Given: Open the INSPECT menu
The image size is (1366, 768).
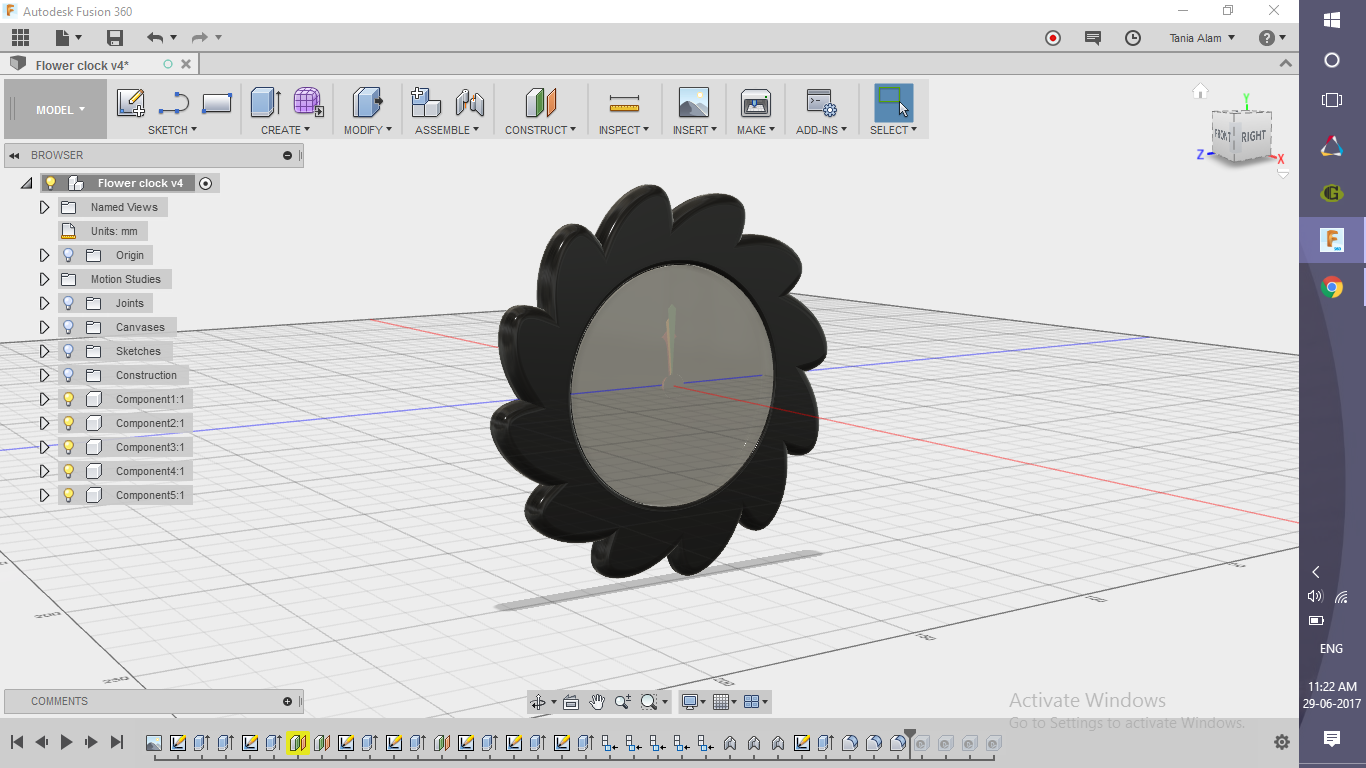Looking at the screenshot, I should (624, 130).
